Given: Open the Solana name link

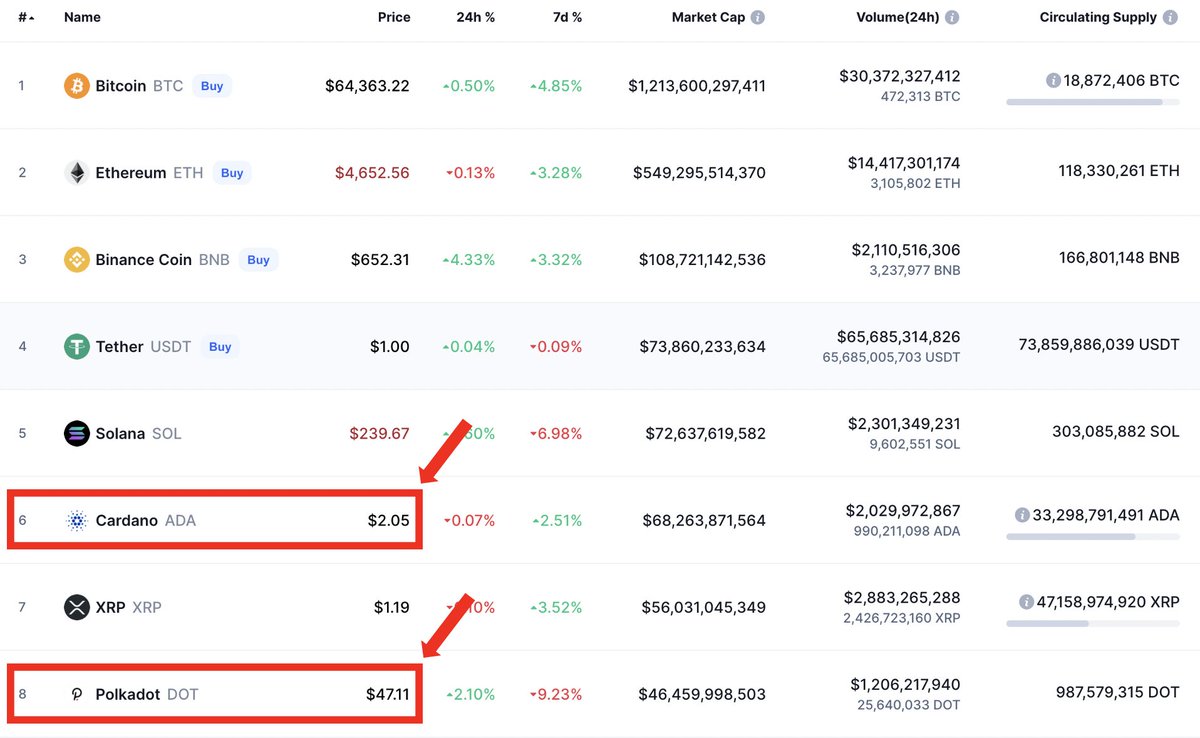Looking at the screenshot, I should (x=120, y=434).
